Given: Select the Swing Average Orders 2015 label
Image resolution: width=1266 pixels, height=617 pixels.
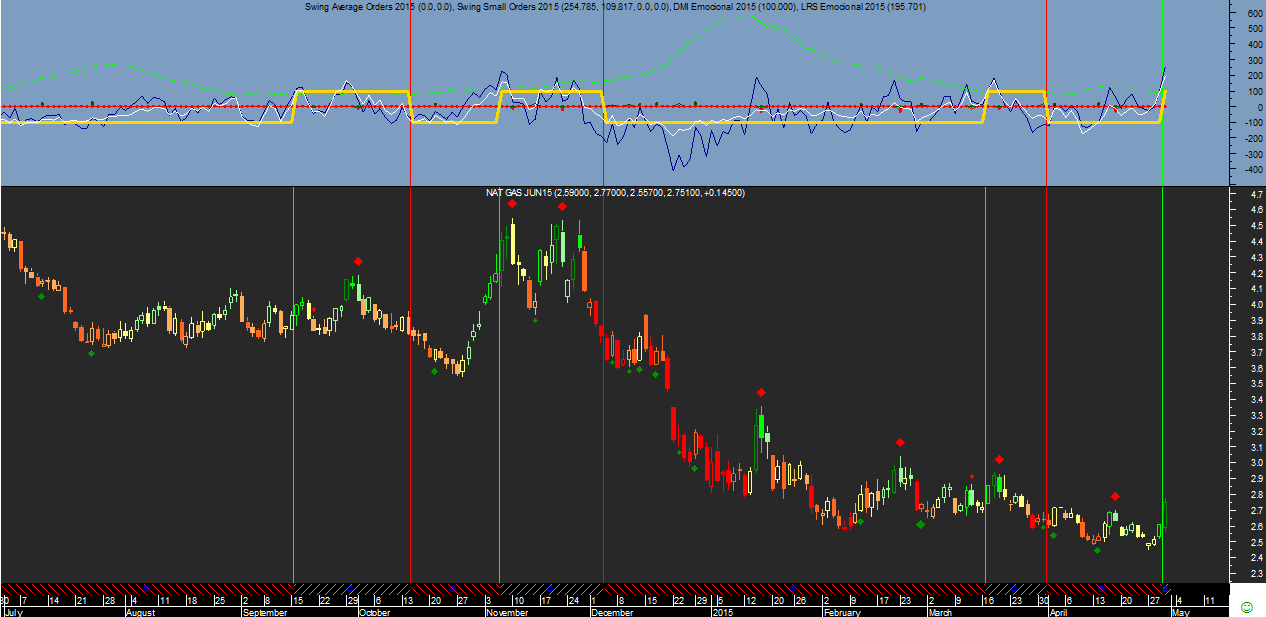Looking at the screenshot, I should pos(380,7).
